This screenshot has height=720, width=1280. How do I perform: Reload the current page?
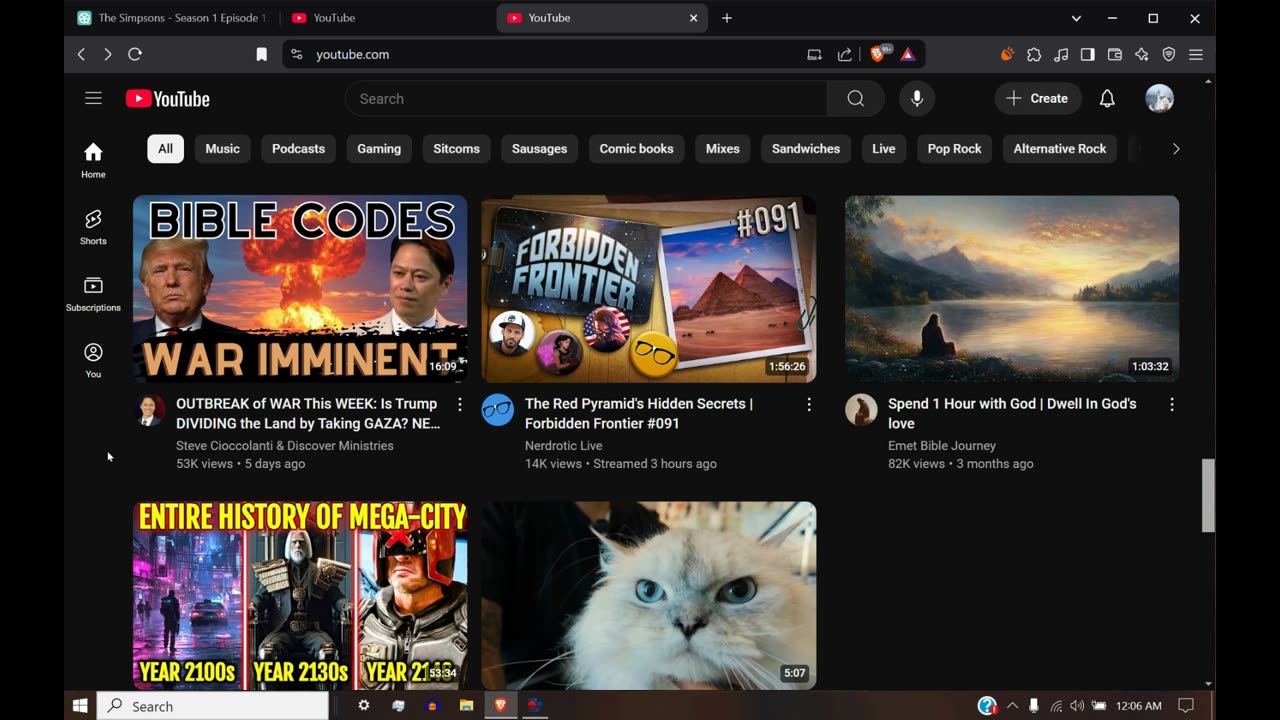coord(135,55)
